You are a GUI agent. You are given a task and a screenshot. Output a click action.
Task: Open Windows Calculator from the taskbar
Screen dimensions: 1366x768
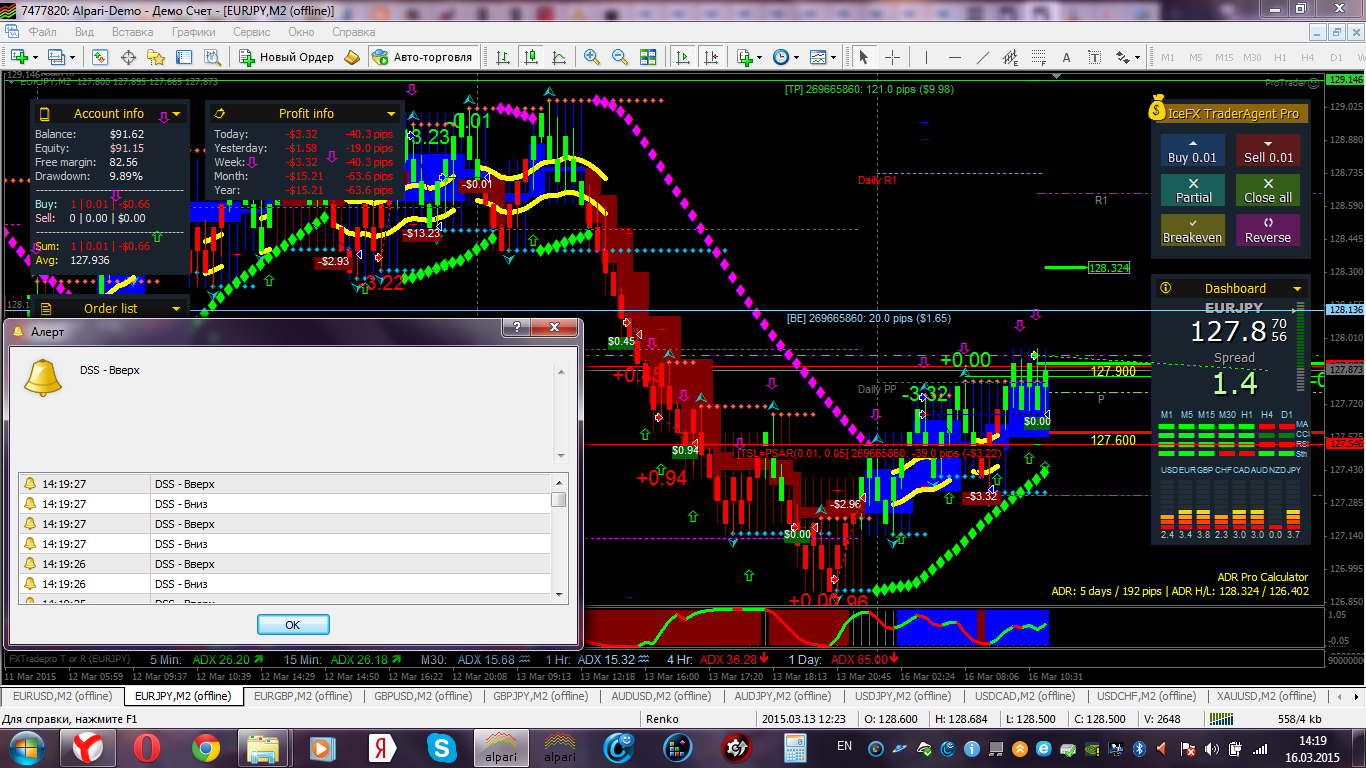tap(795, 747)
